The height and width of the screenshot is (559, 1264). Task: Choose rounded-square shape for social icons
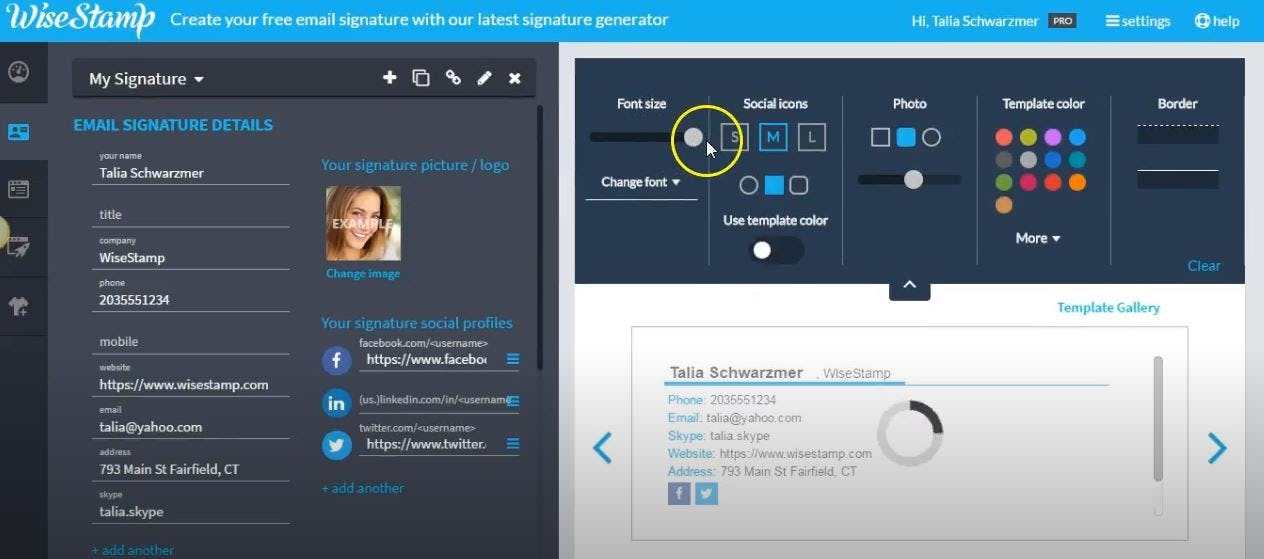799,185
